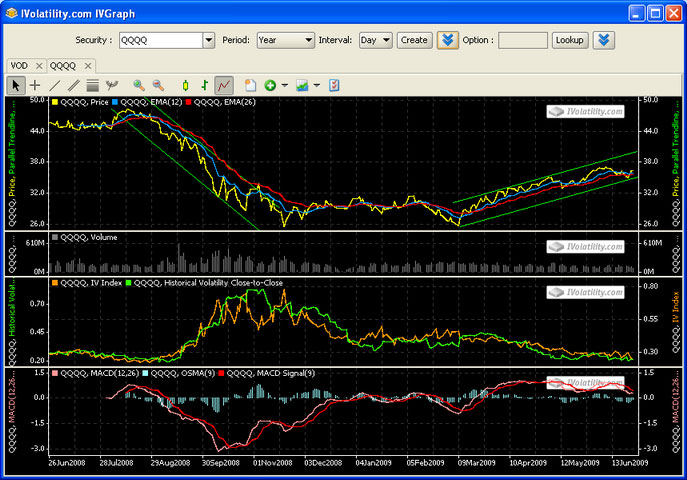The width and height of the screenshot is (687, 480).
Task: Click the 'QQQQ, IV Index' legend label
Action: pyautogui.click(x=91, y=283)
